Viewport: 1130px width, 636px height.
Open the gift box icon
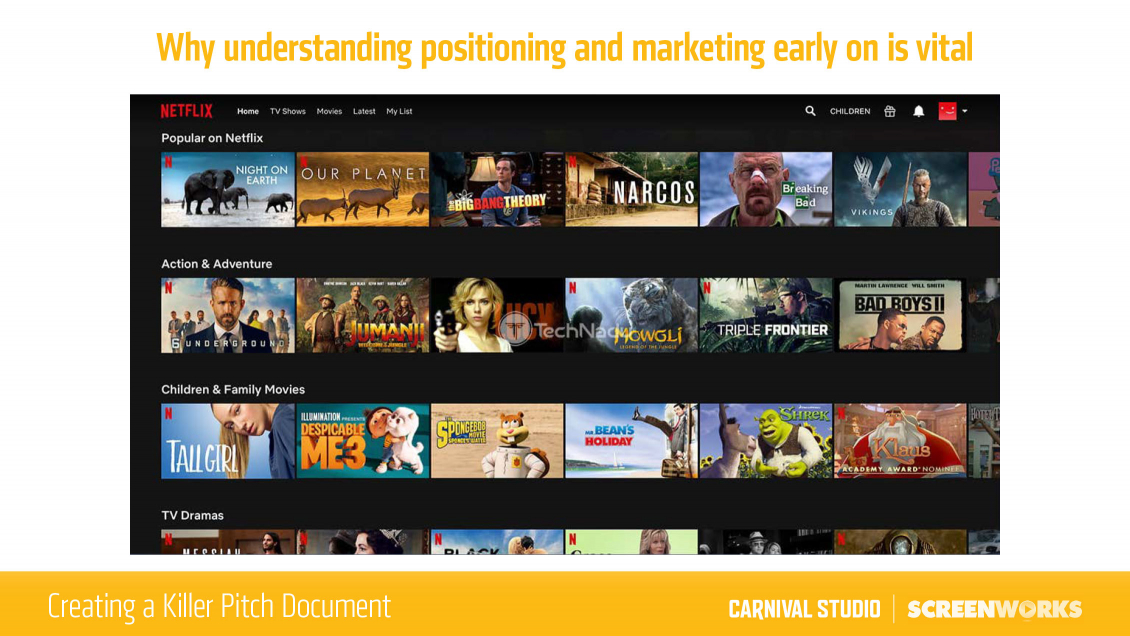[x=890, y=111]
